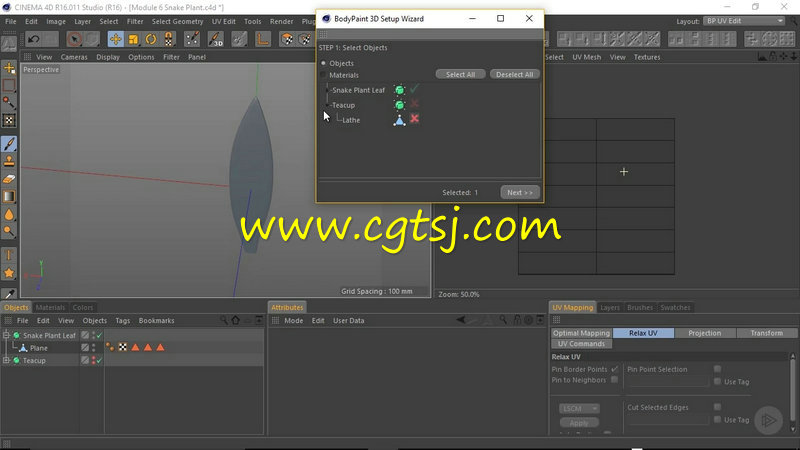Open viewport Cameras menu

pyautogui.click(x=74, y=57)
